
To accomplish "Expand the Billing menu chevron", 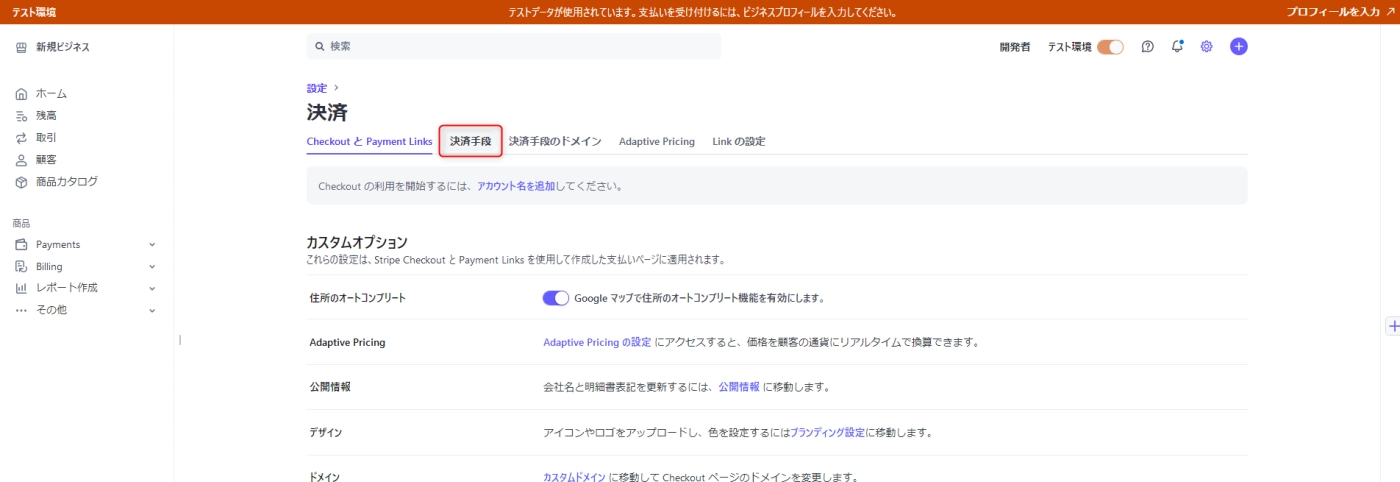I will [152, 267].
